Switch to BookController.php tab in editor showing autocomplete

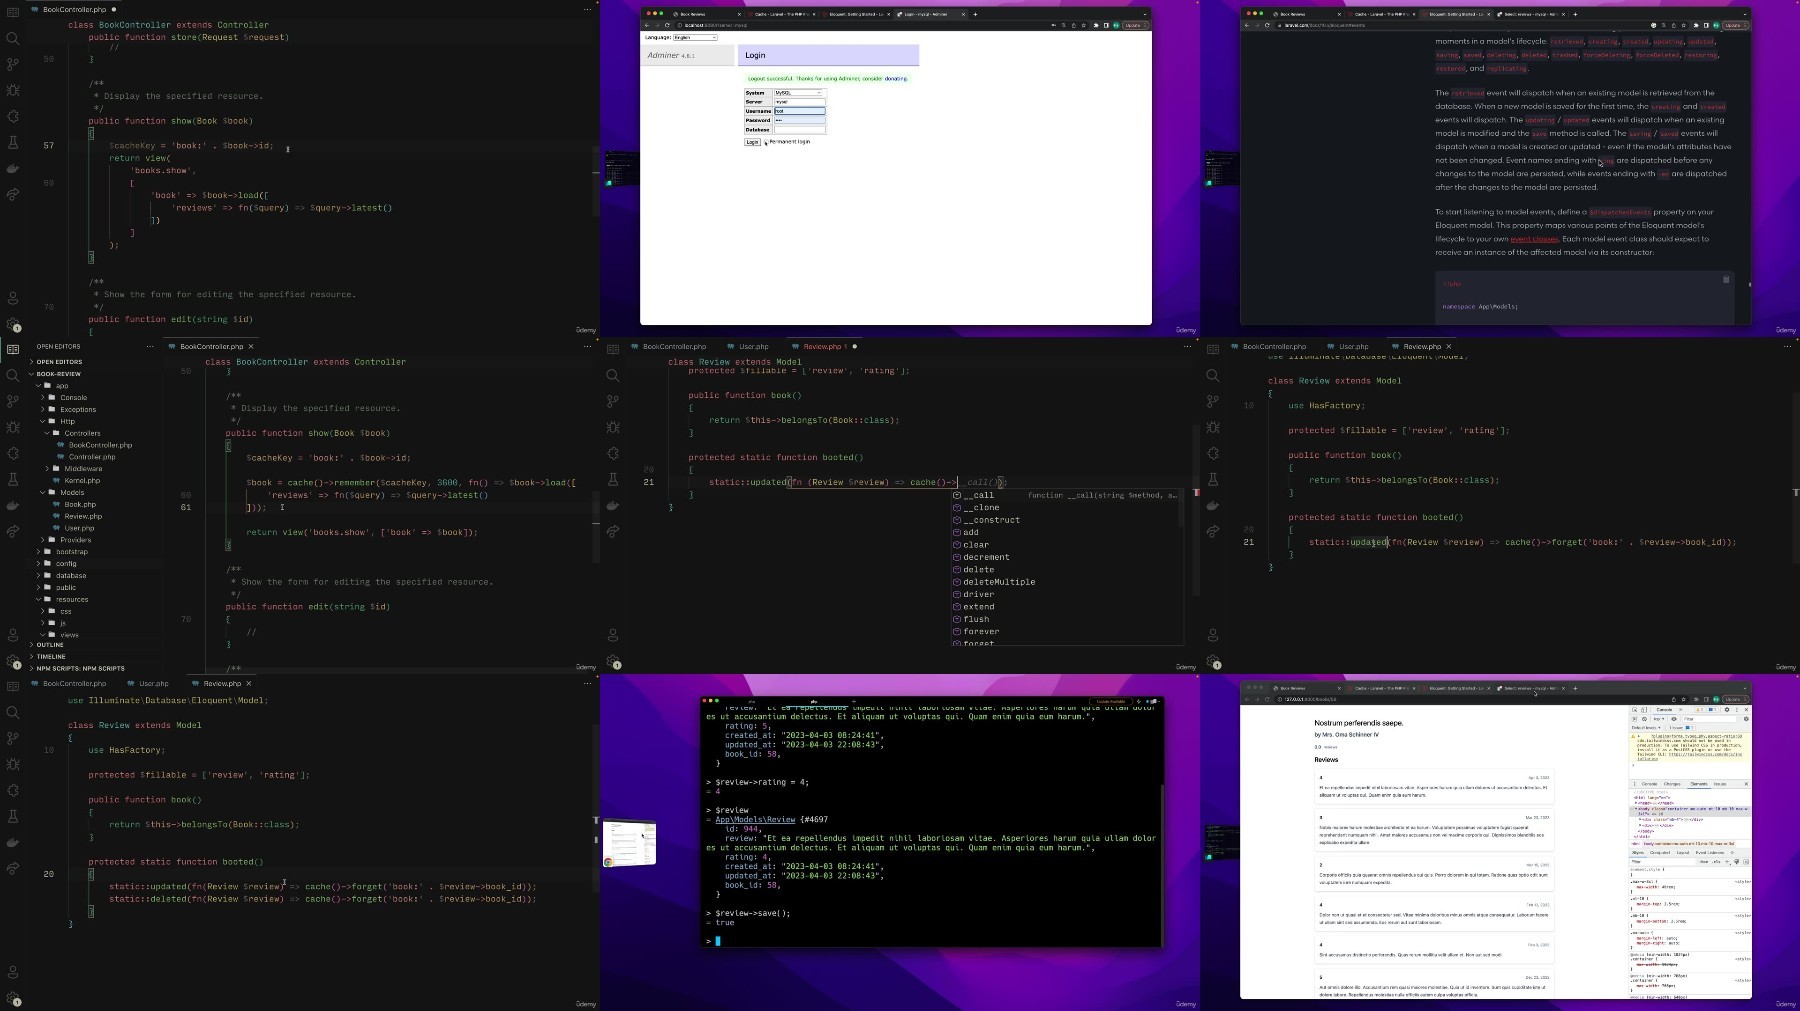pos(674,346)
